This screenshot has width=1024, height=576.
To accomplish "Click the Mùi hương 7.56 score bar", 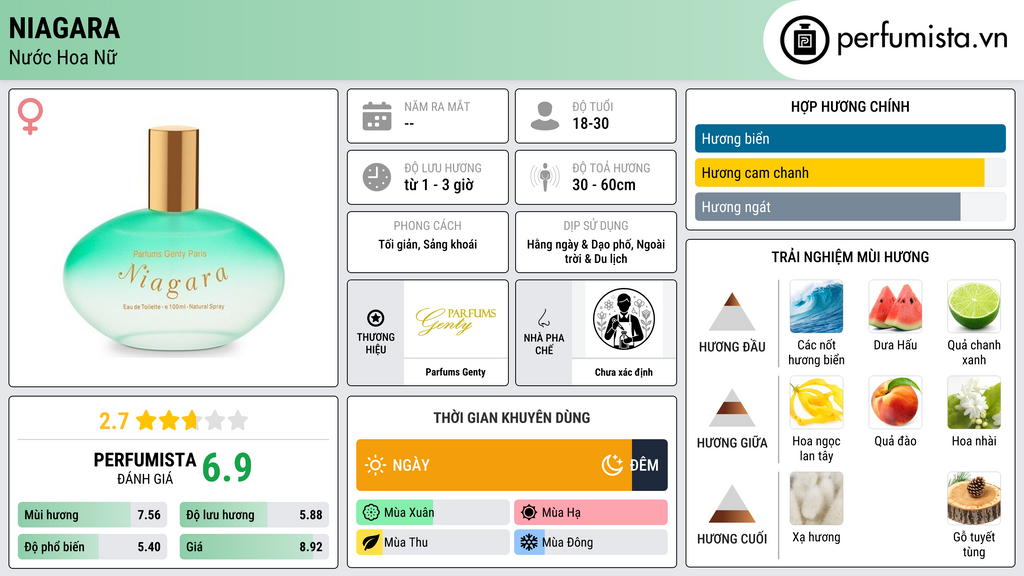I will [93, 515].
